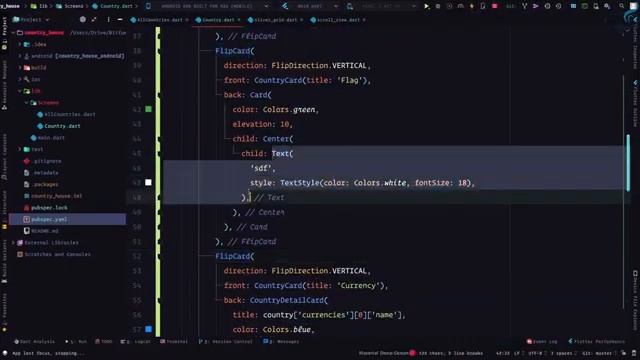Open the Terminal tool window
This screenshot has height=360, width=640.
pos(174,342)
